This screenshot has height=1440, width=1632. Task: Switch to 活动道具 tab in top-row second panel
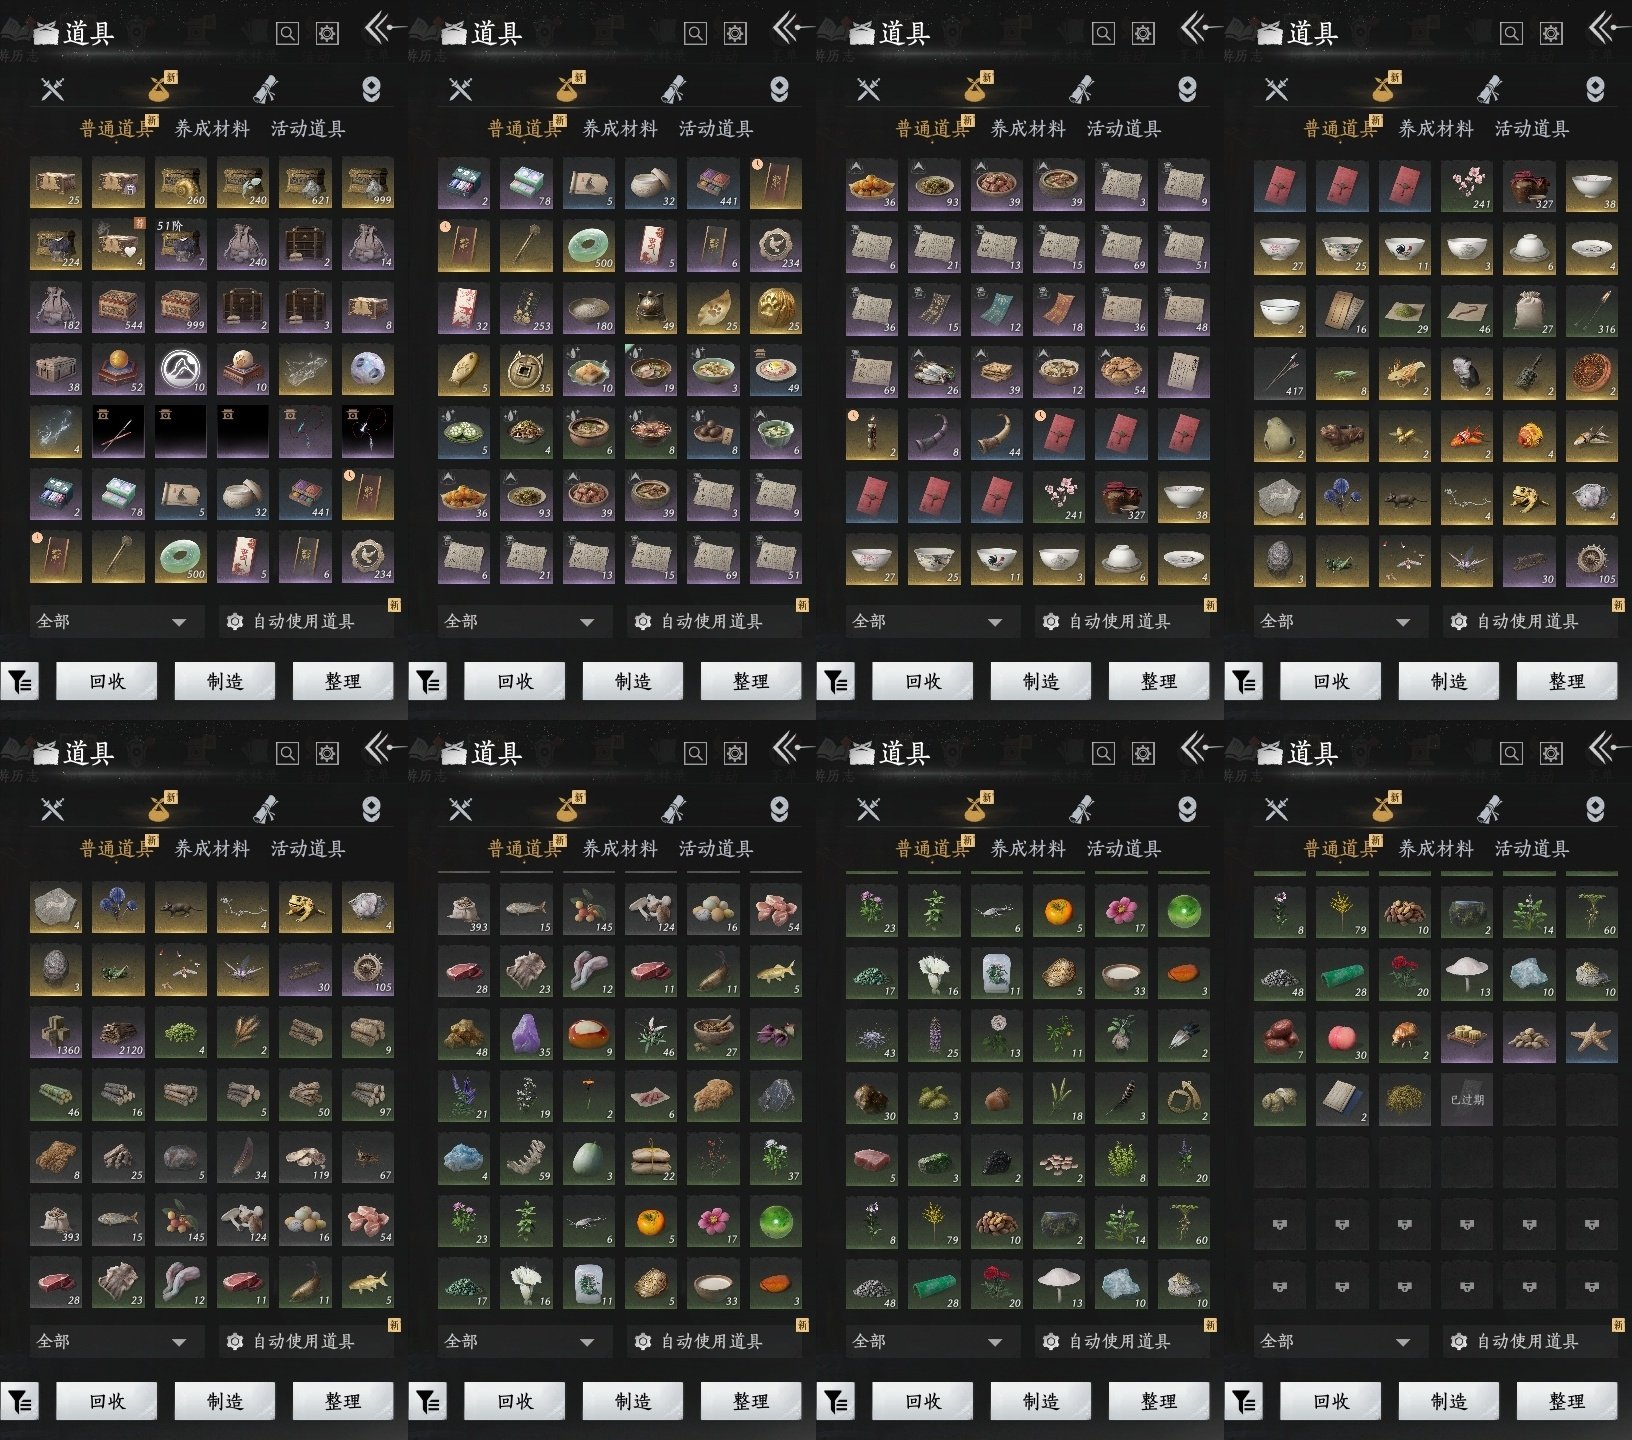point(716,129)
